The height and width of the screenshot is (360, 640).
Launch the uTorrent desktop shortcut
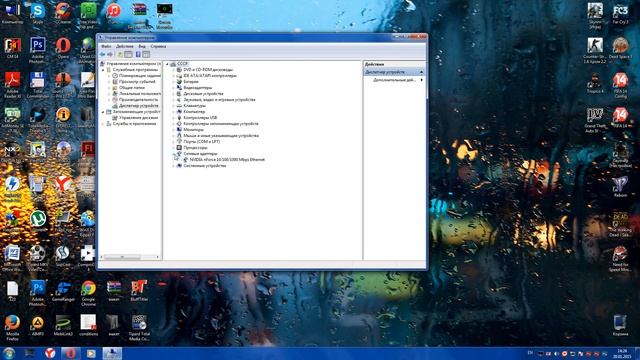(38, 221)
